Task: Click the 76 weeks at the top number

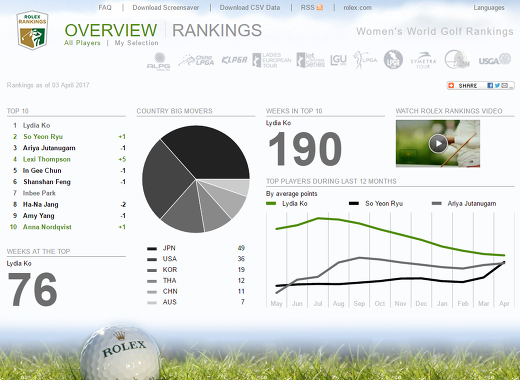Action: coord(32,289)
